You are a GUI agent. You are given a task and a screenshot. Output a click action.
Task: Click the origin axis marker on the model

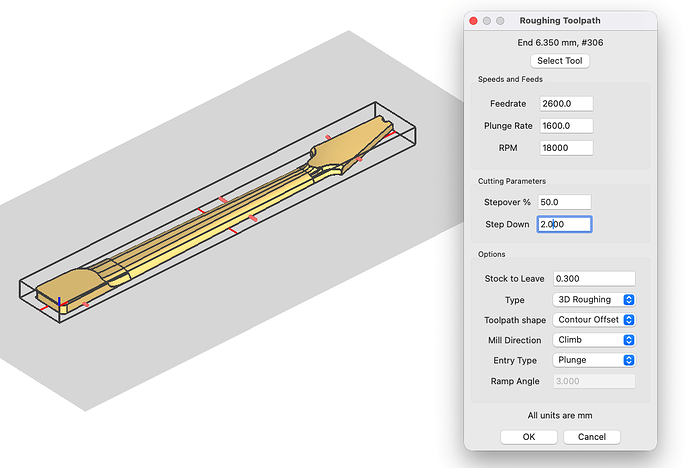[60, 302]
